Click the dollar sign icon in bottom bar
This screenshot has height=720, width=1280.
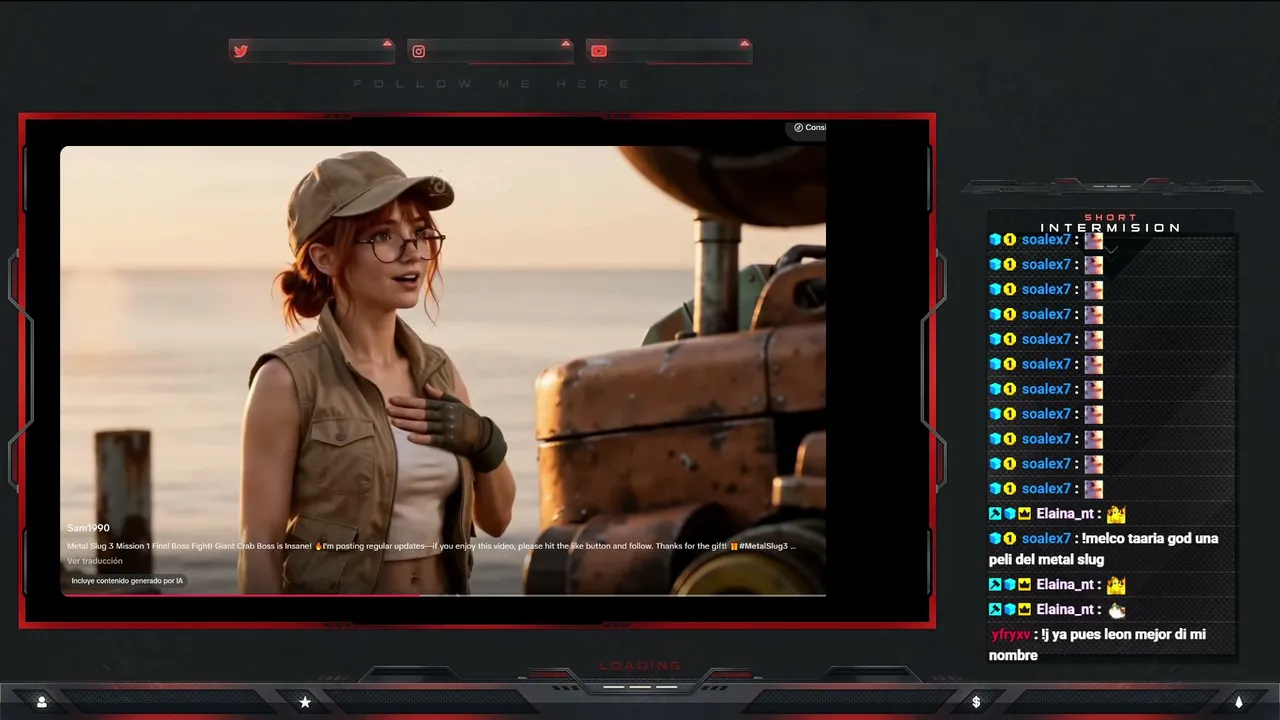pyautogui.click(x=976, y=702)
